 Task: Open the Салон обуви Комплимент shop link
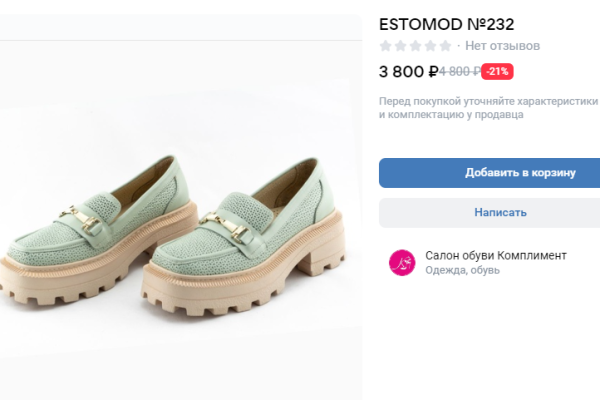click(x=495, y=255)
